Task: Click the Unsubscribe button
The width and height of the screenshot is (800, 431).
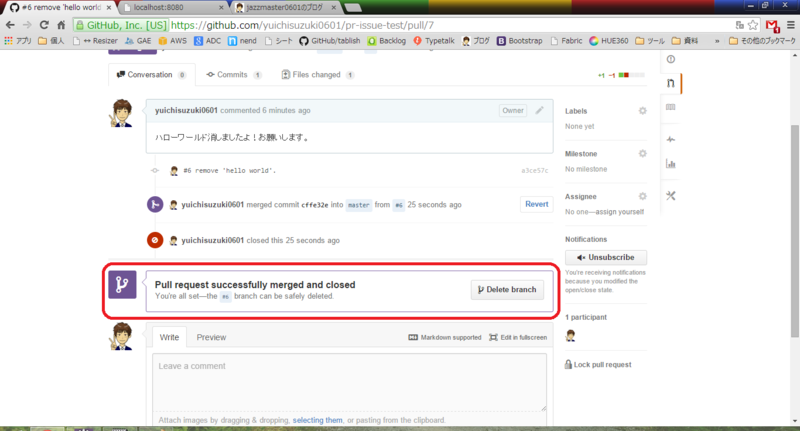Action: tap(606, 258)
